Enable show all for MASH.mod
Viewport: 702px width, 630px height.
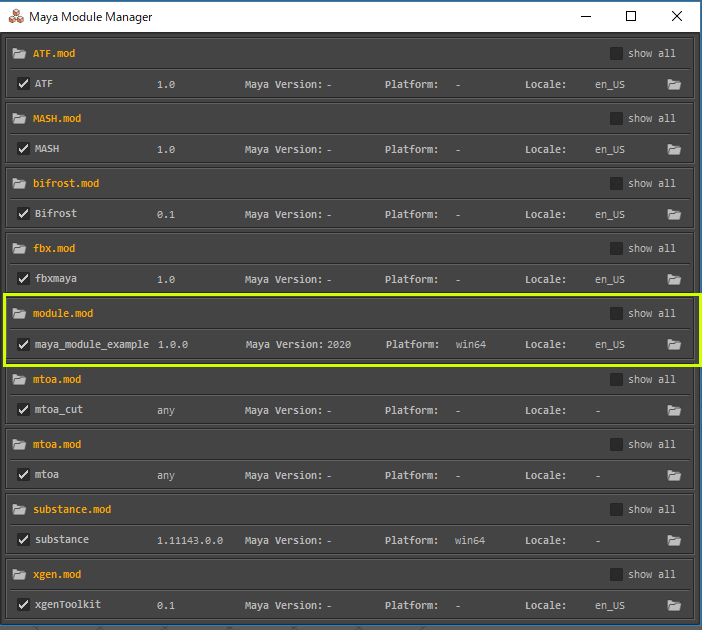[617, 119]
